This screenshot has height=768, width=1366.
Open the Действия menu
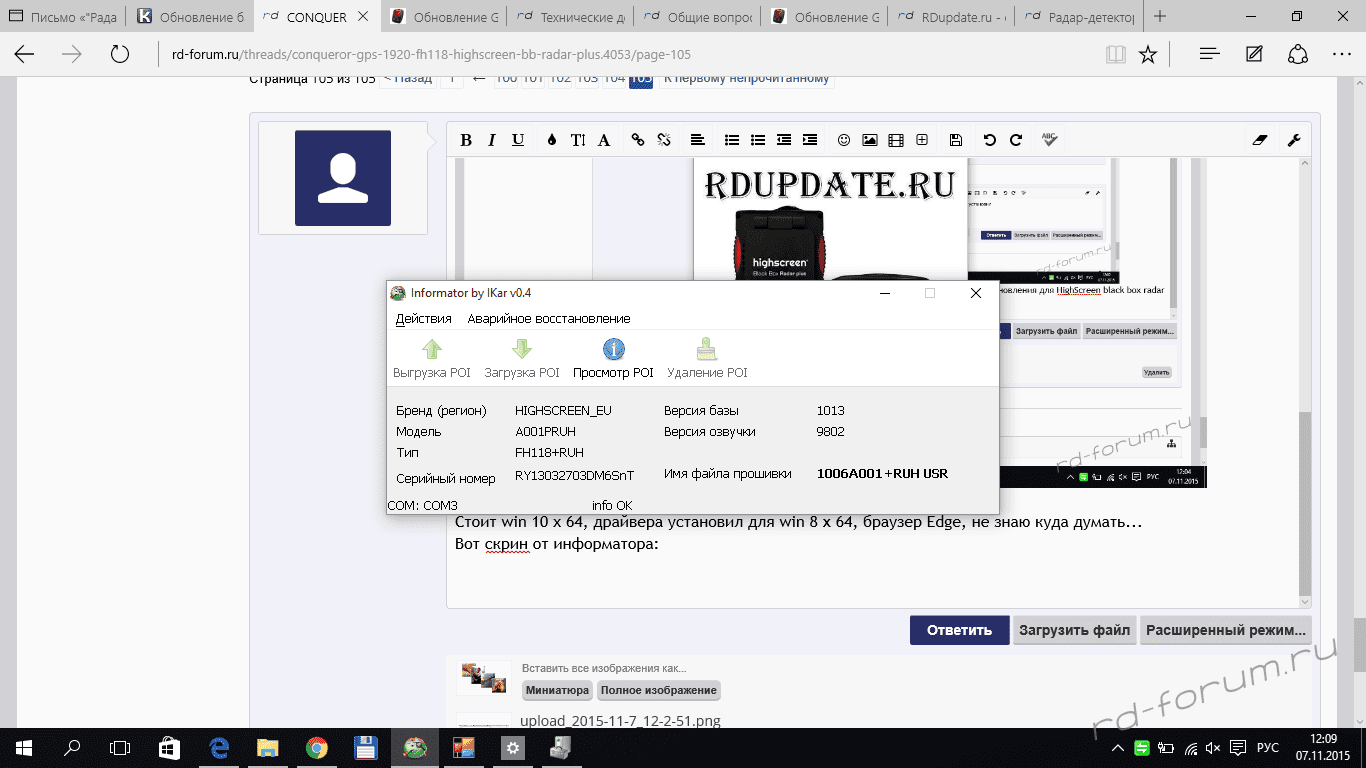423,318
